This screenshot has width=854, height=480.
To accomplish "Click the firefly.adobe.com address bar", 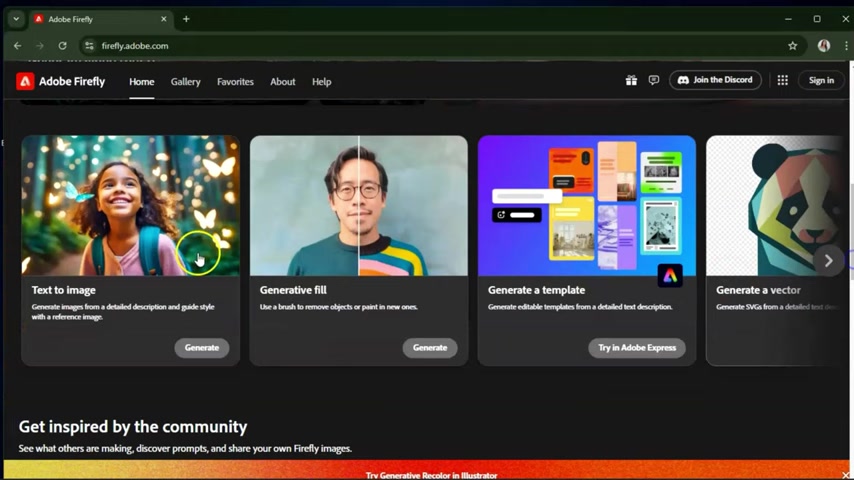I will pos(441,46).
